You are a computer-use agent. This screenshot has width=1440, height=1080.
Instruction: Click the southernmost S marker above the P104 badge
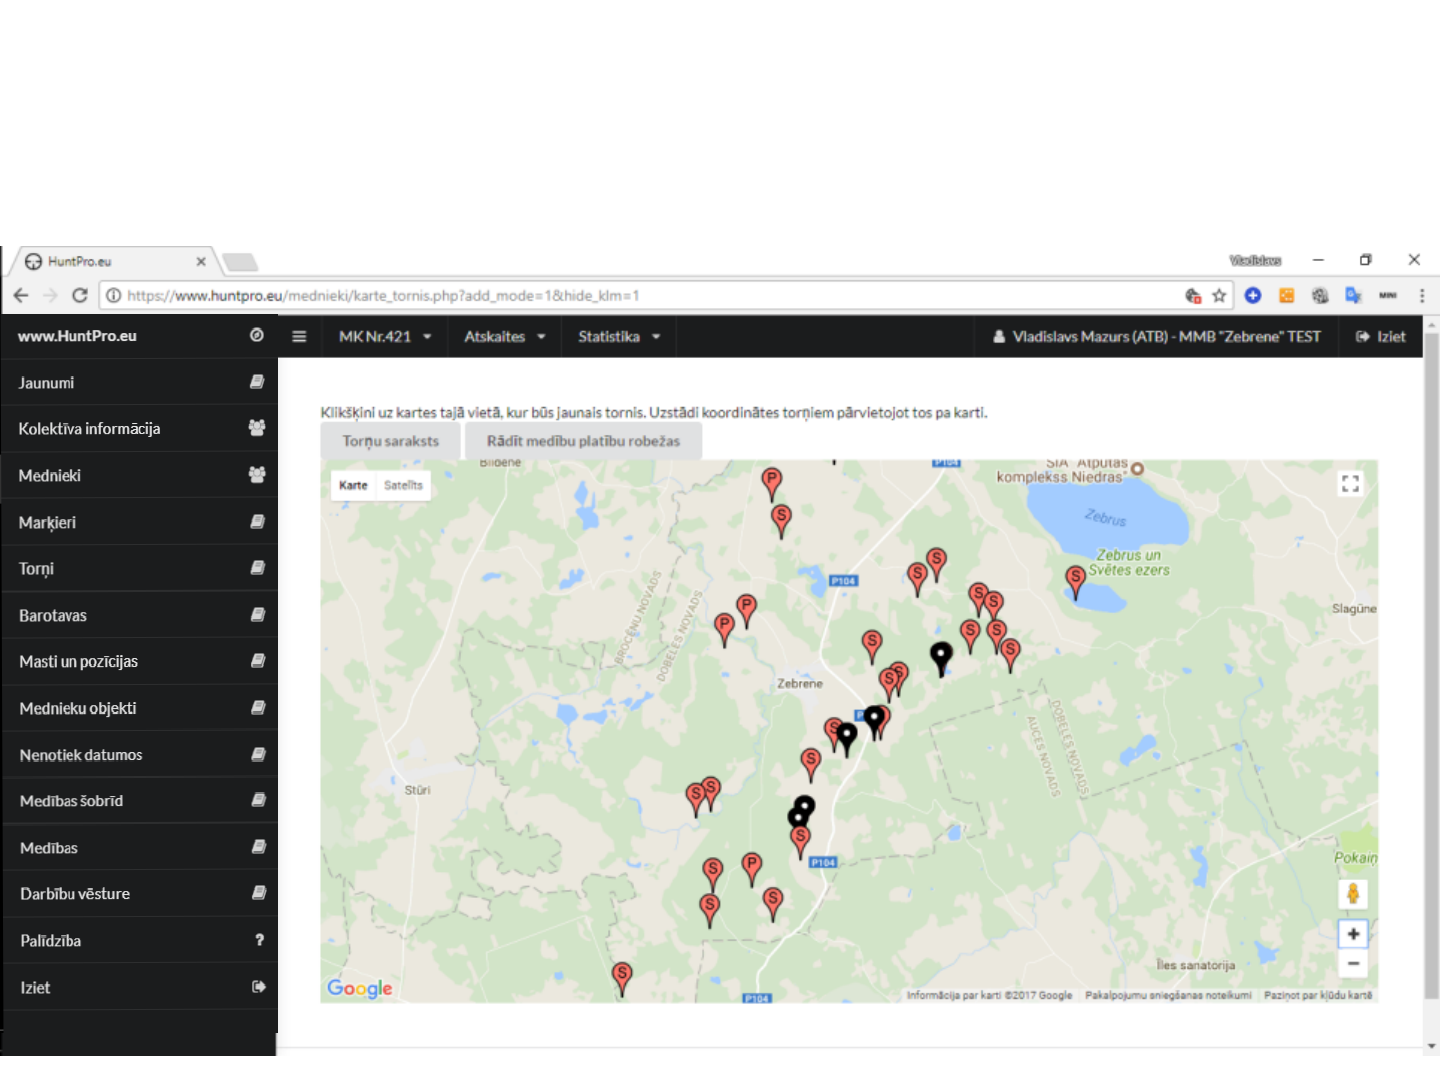pyautogui.click(x=800, y=841)
